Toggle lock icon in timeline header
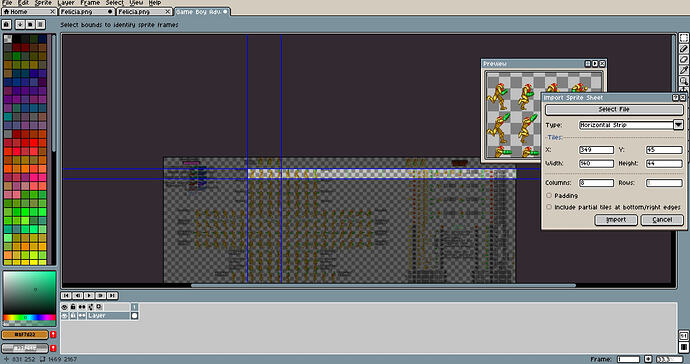Image resolution: width=690 pixels, height=364 pixels. coord(73,307)
